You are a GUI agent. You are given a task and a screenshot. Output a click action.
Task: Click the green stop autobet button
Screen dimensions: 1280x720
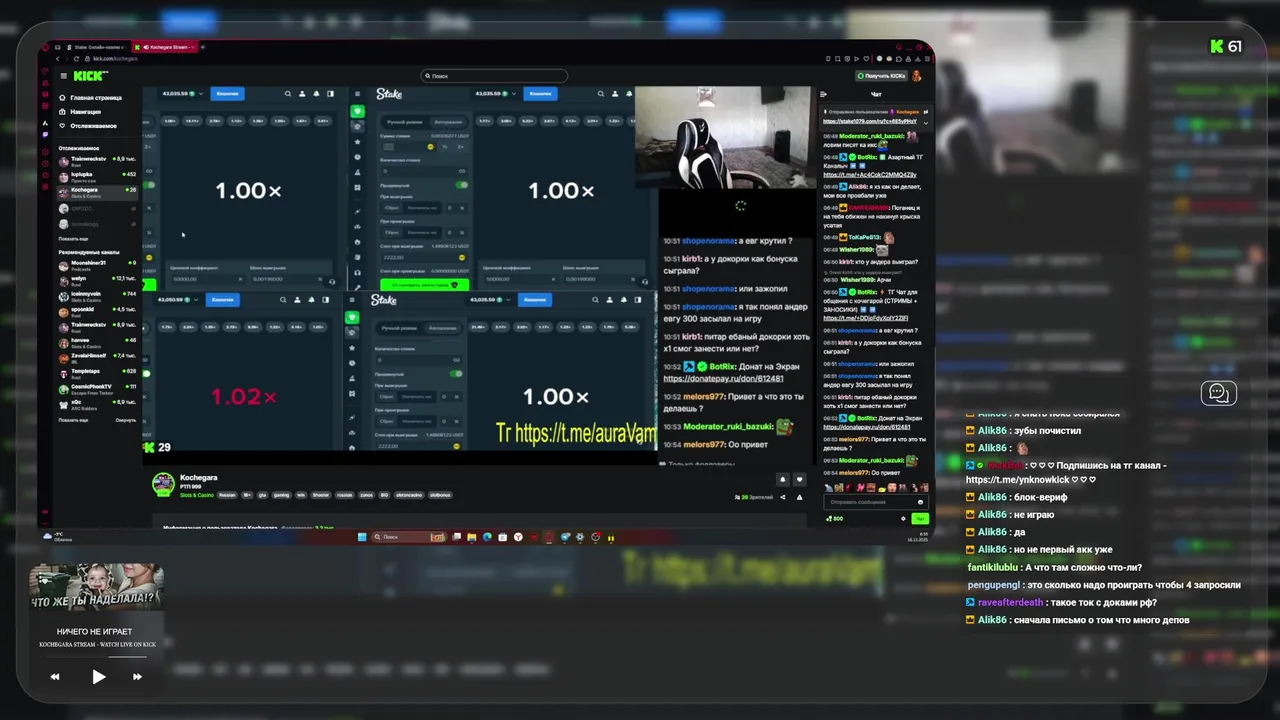(424, 285)
